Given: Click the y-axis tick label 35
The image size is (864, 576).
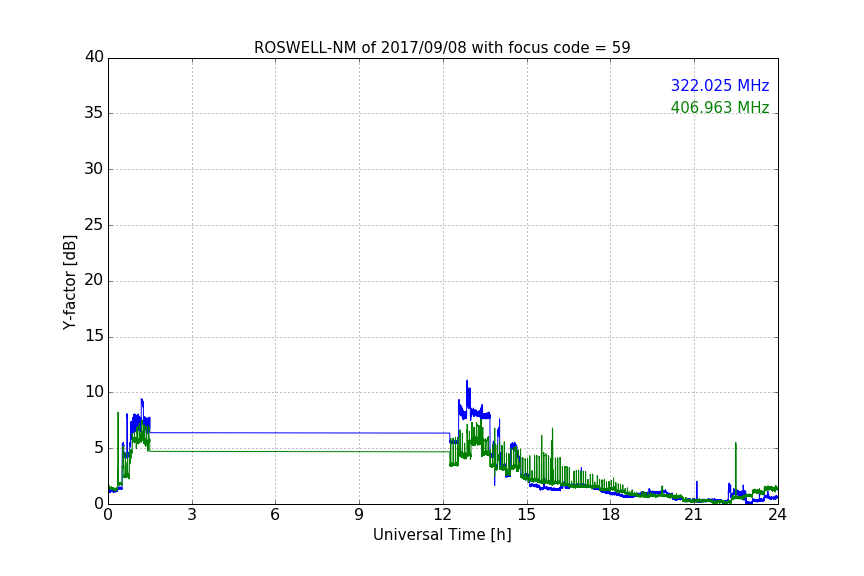Looking at the screenshot, I should pyautogui.click(x=94, y=113).
